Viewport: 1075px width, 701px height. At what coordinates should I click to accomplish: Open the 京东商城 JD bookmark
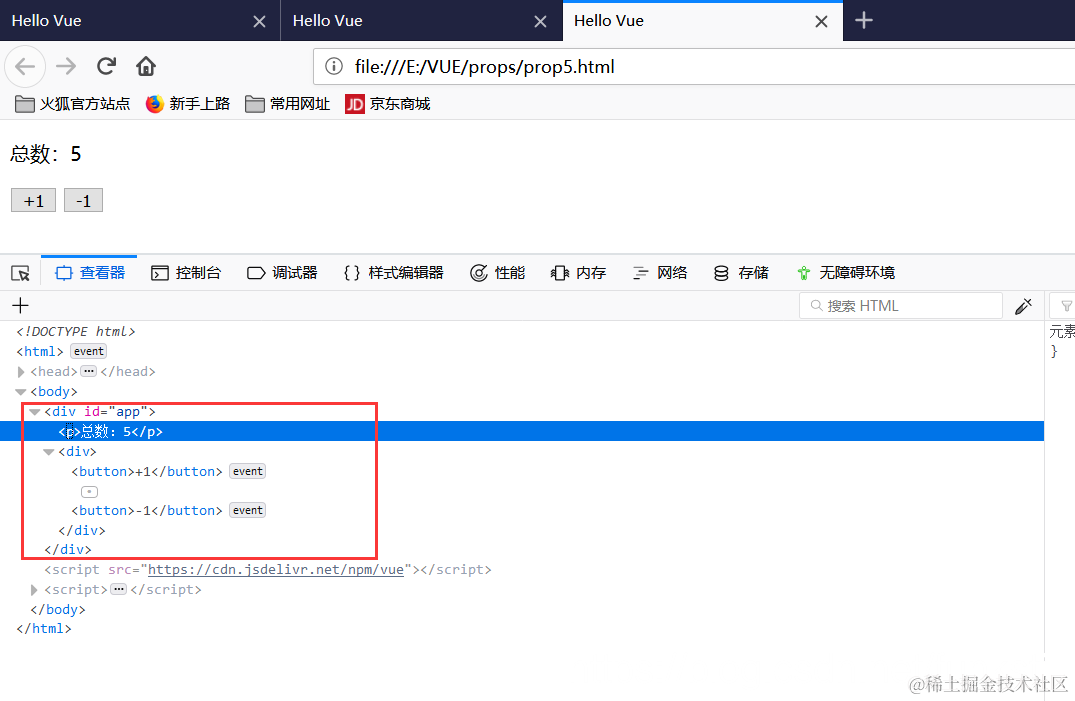pos(388,104)
